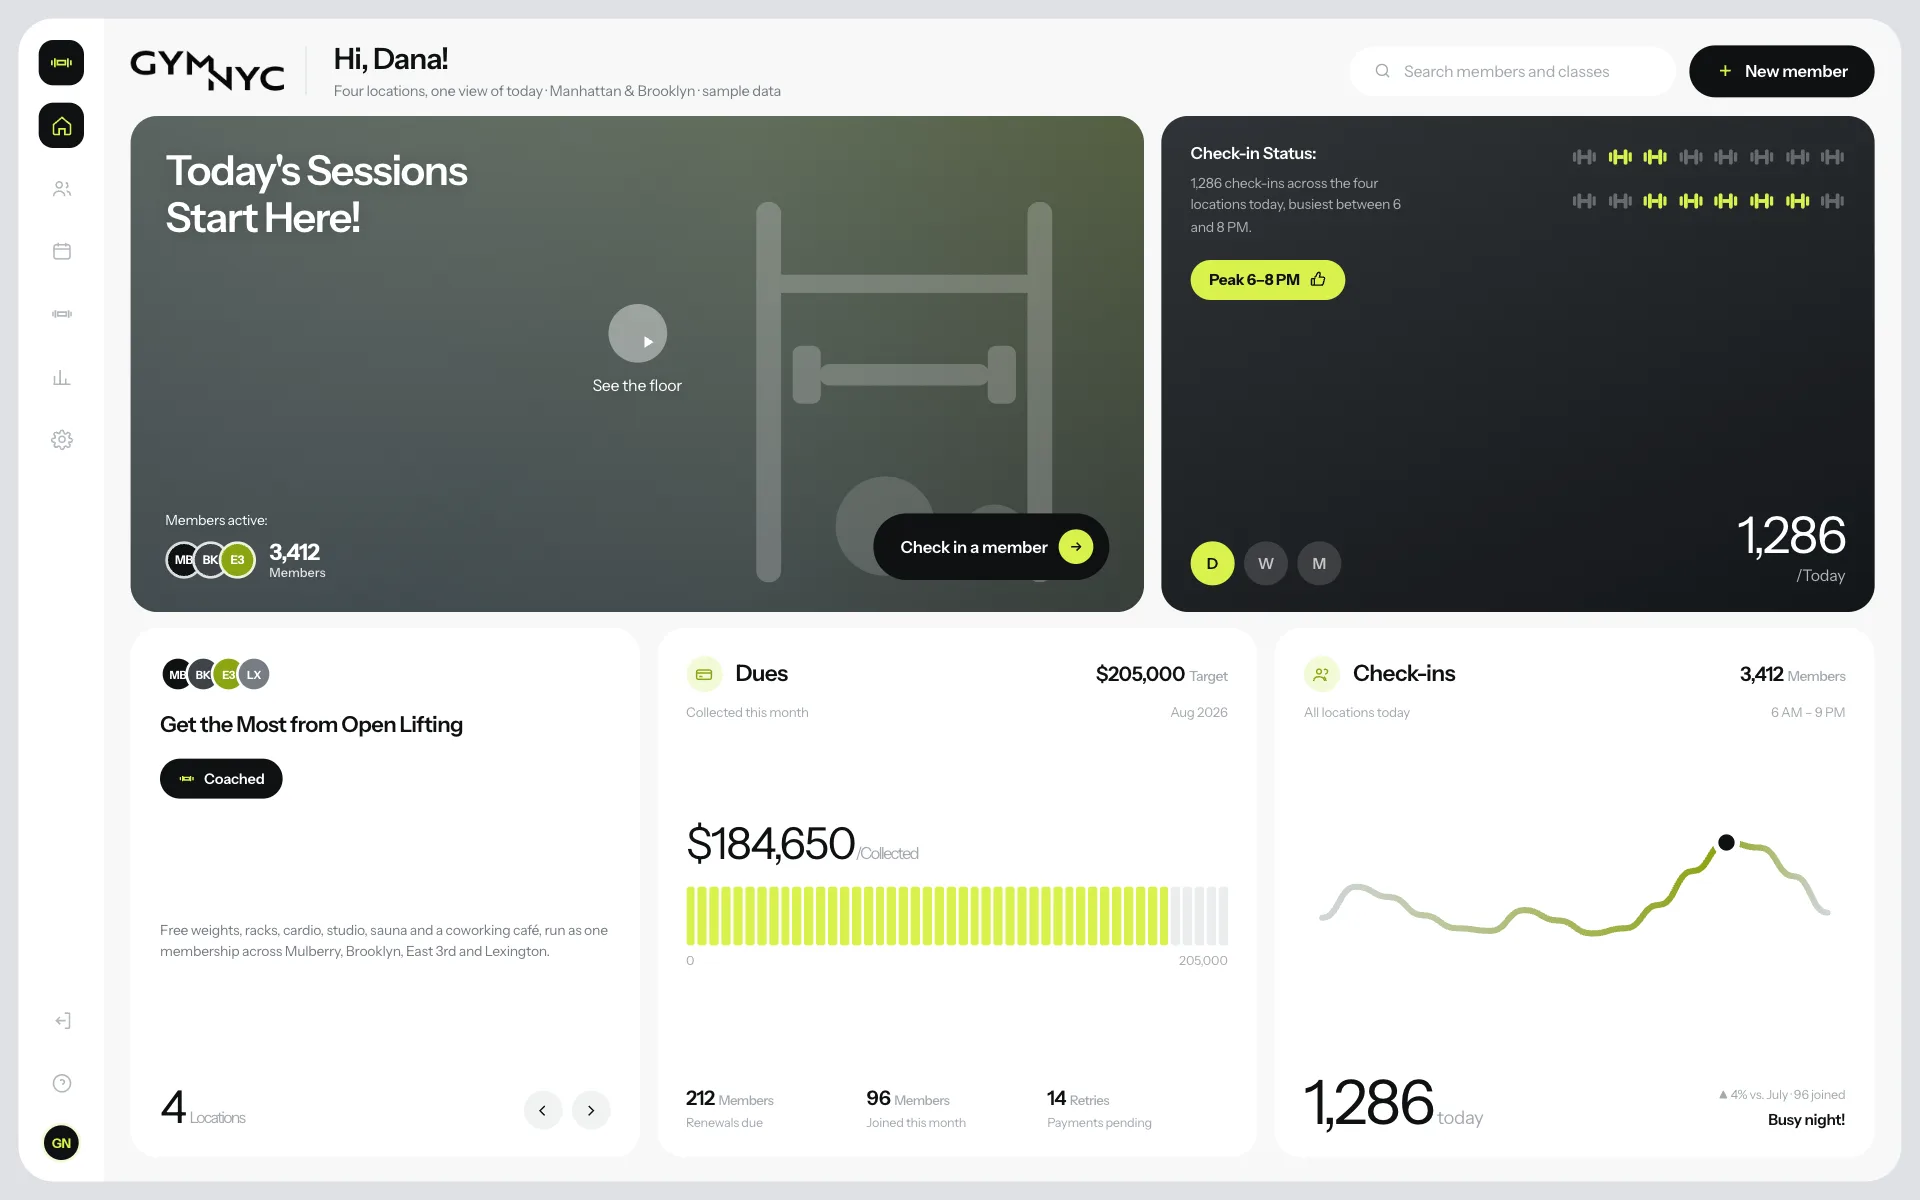Click 'Get the Most from Open Lifting' heading
The width and height of the screenshot is (1920, 1200).
tap(311, 725)
